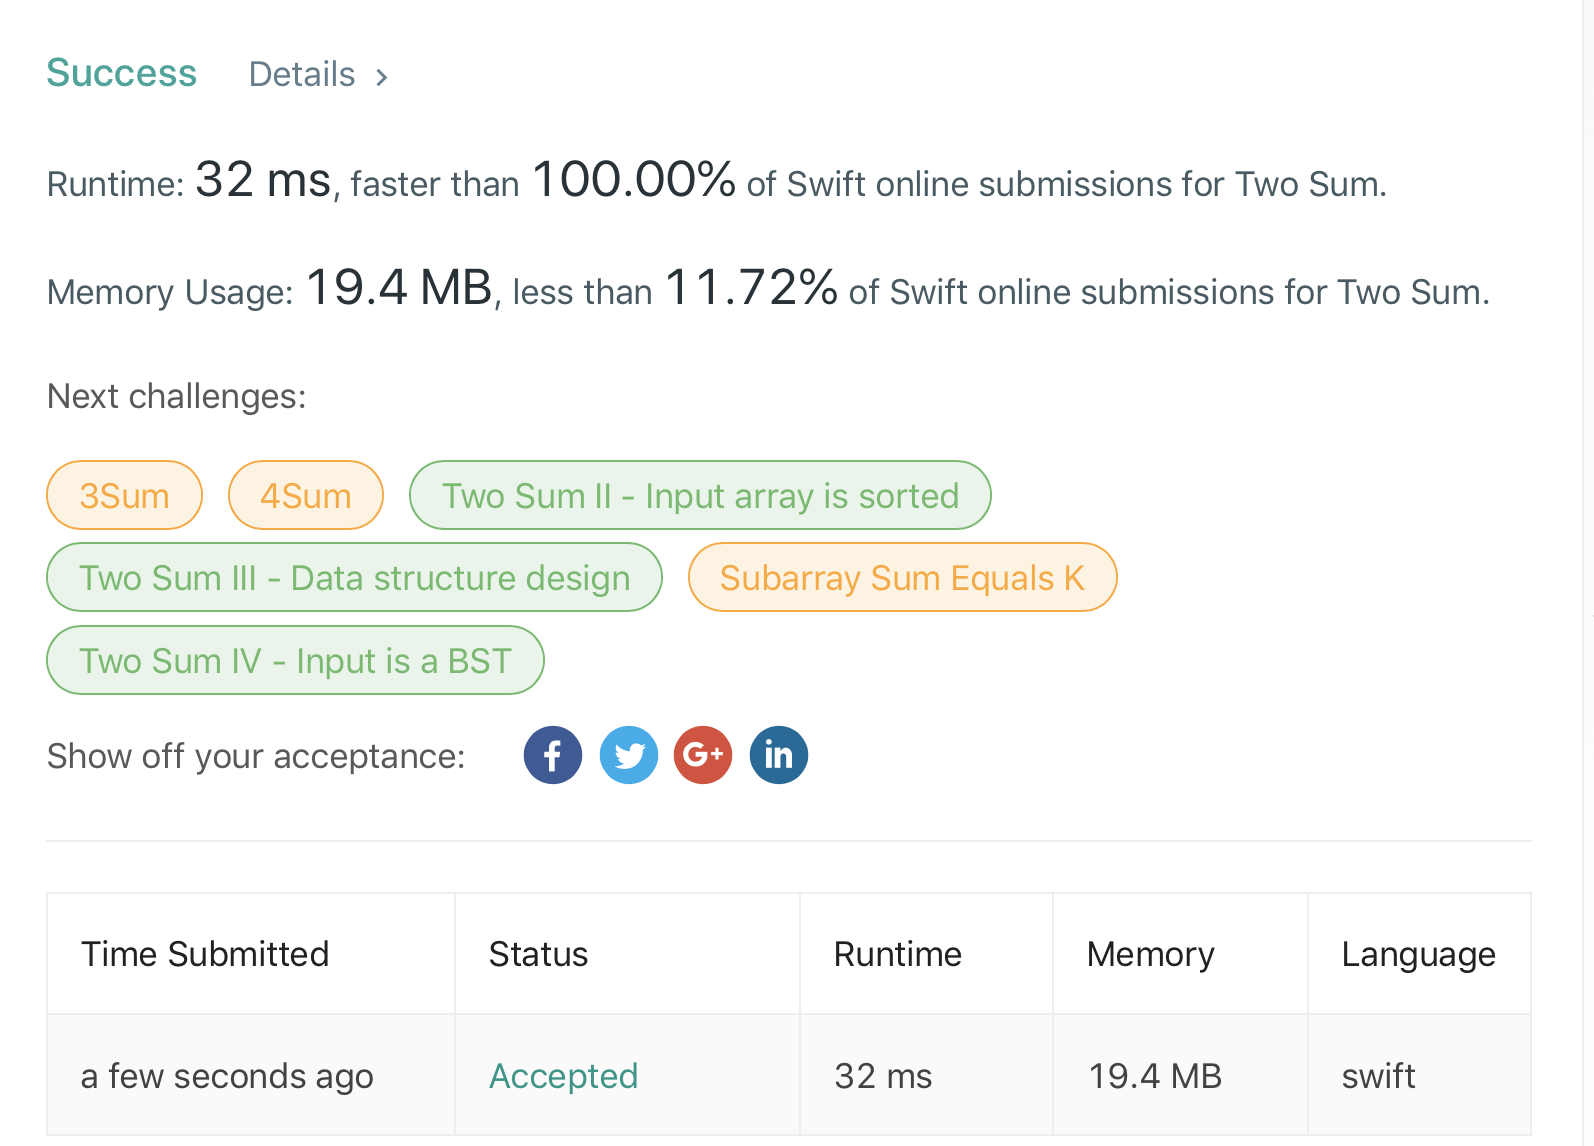Share acceptance on Google Plus

(703, 755)
